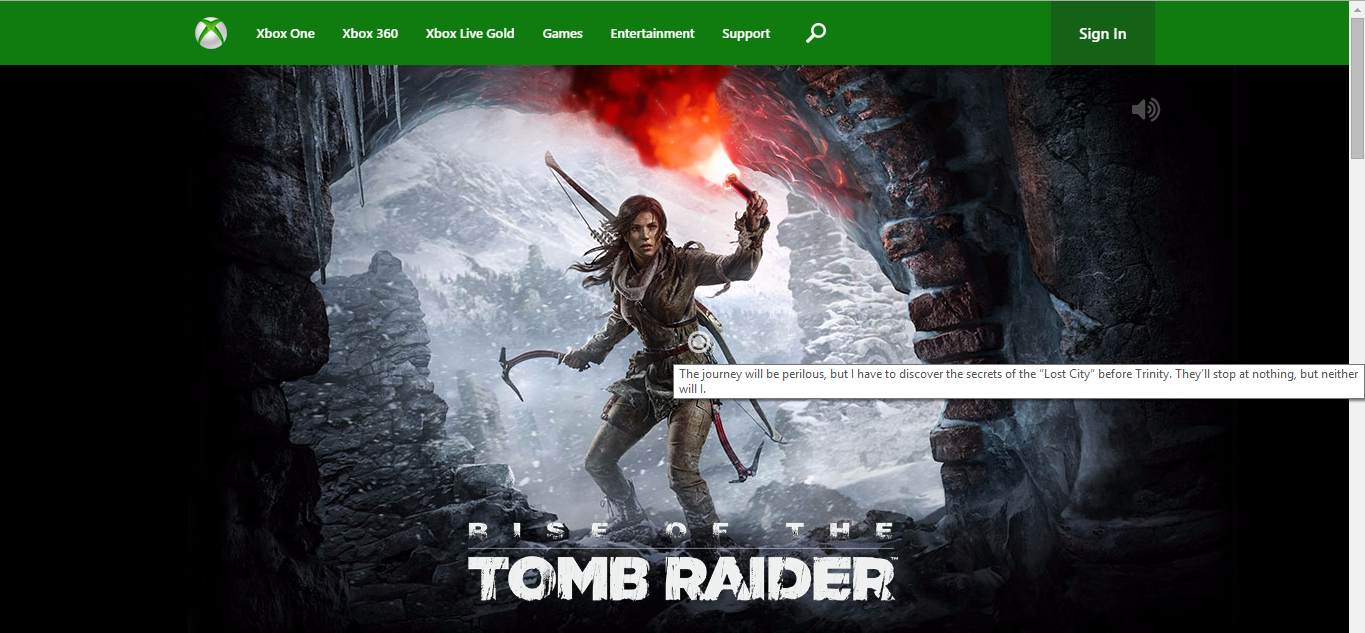Open the Entertainment section

(652, 33)
